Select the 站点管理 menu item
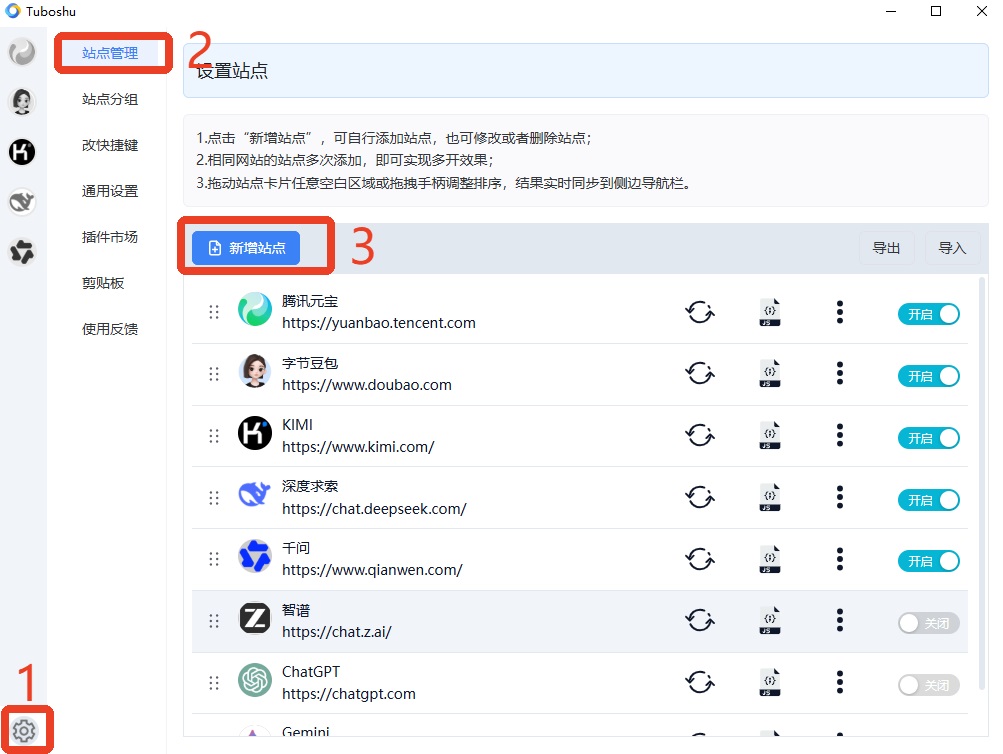The width and height of the screenshot is (1003, 754). pos(110,53)
